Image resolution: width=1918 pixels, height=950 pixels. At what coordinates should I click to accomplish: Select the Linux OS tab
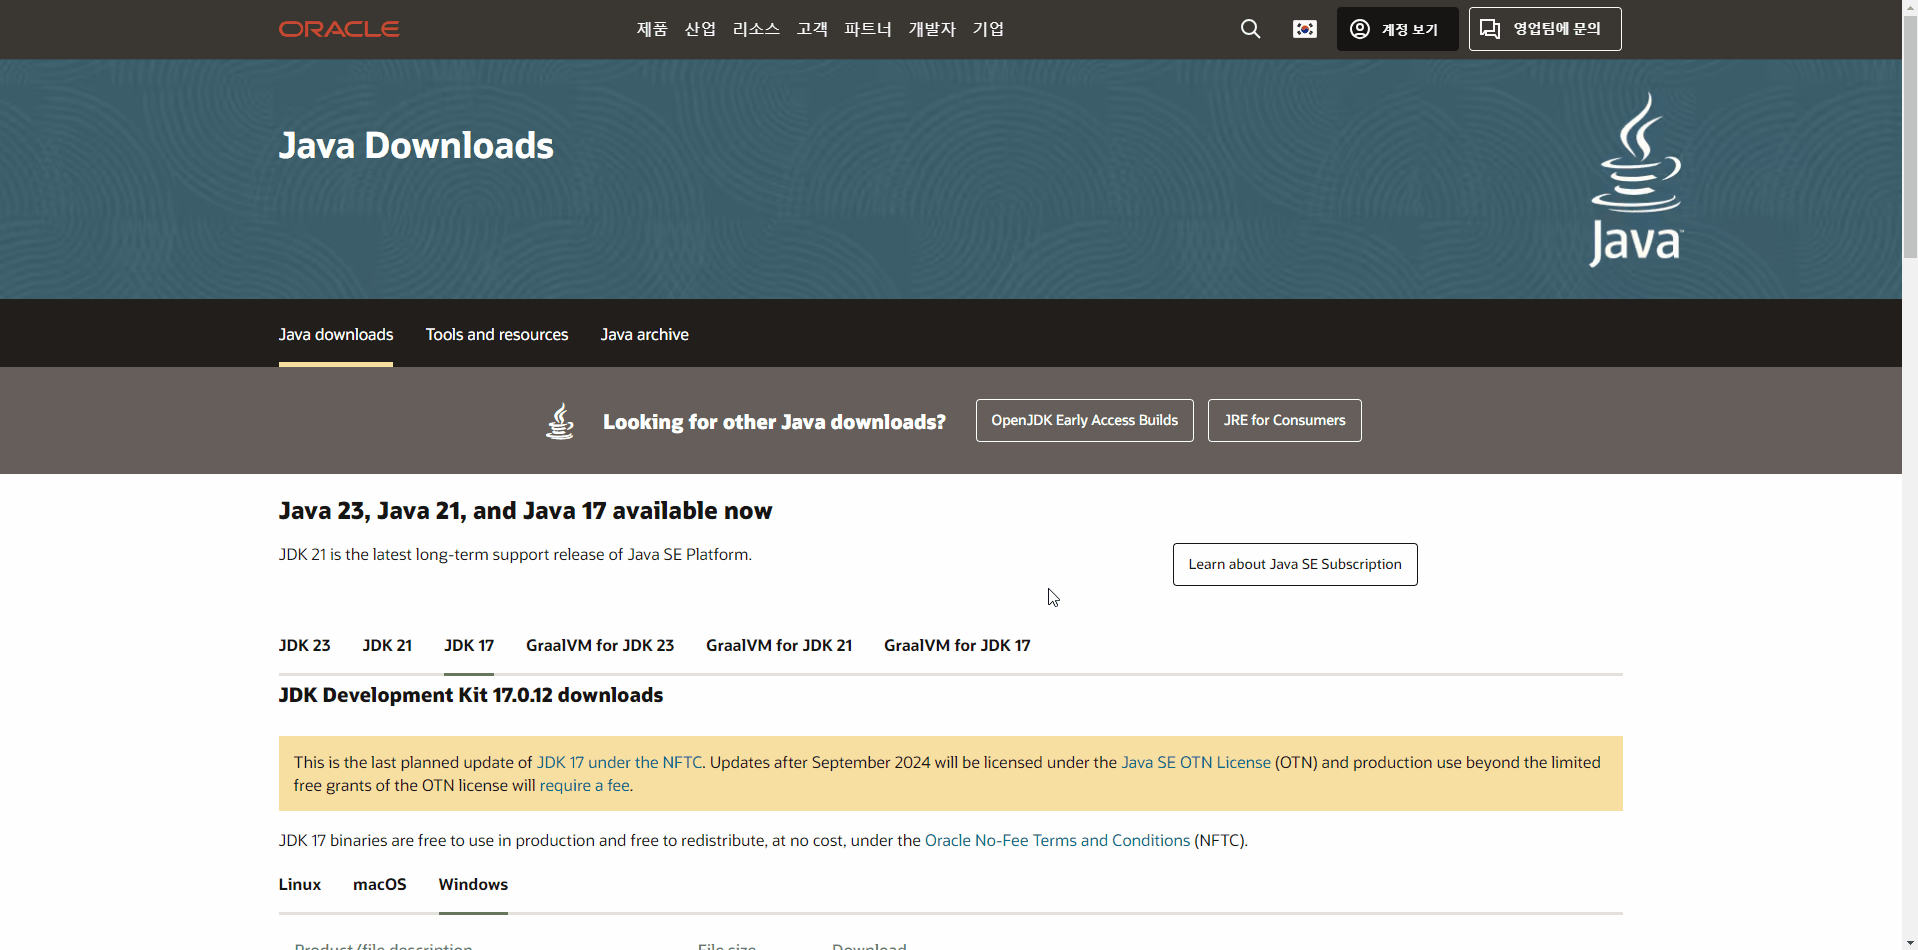[x=300, y=884]
